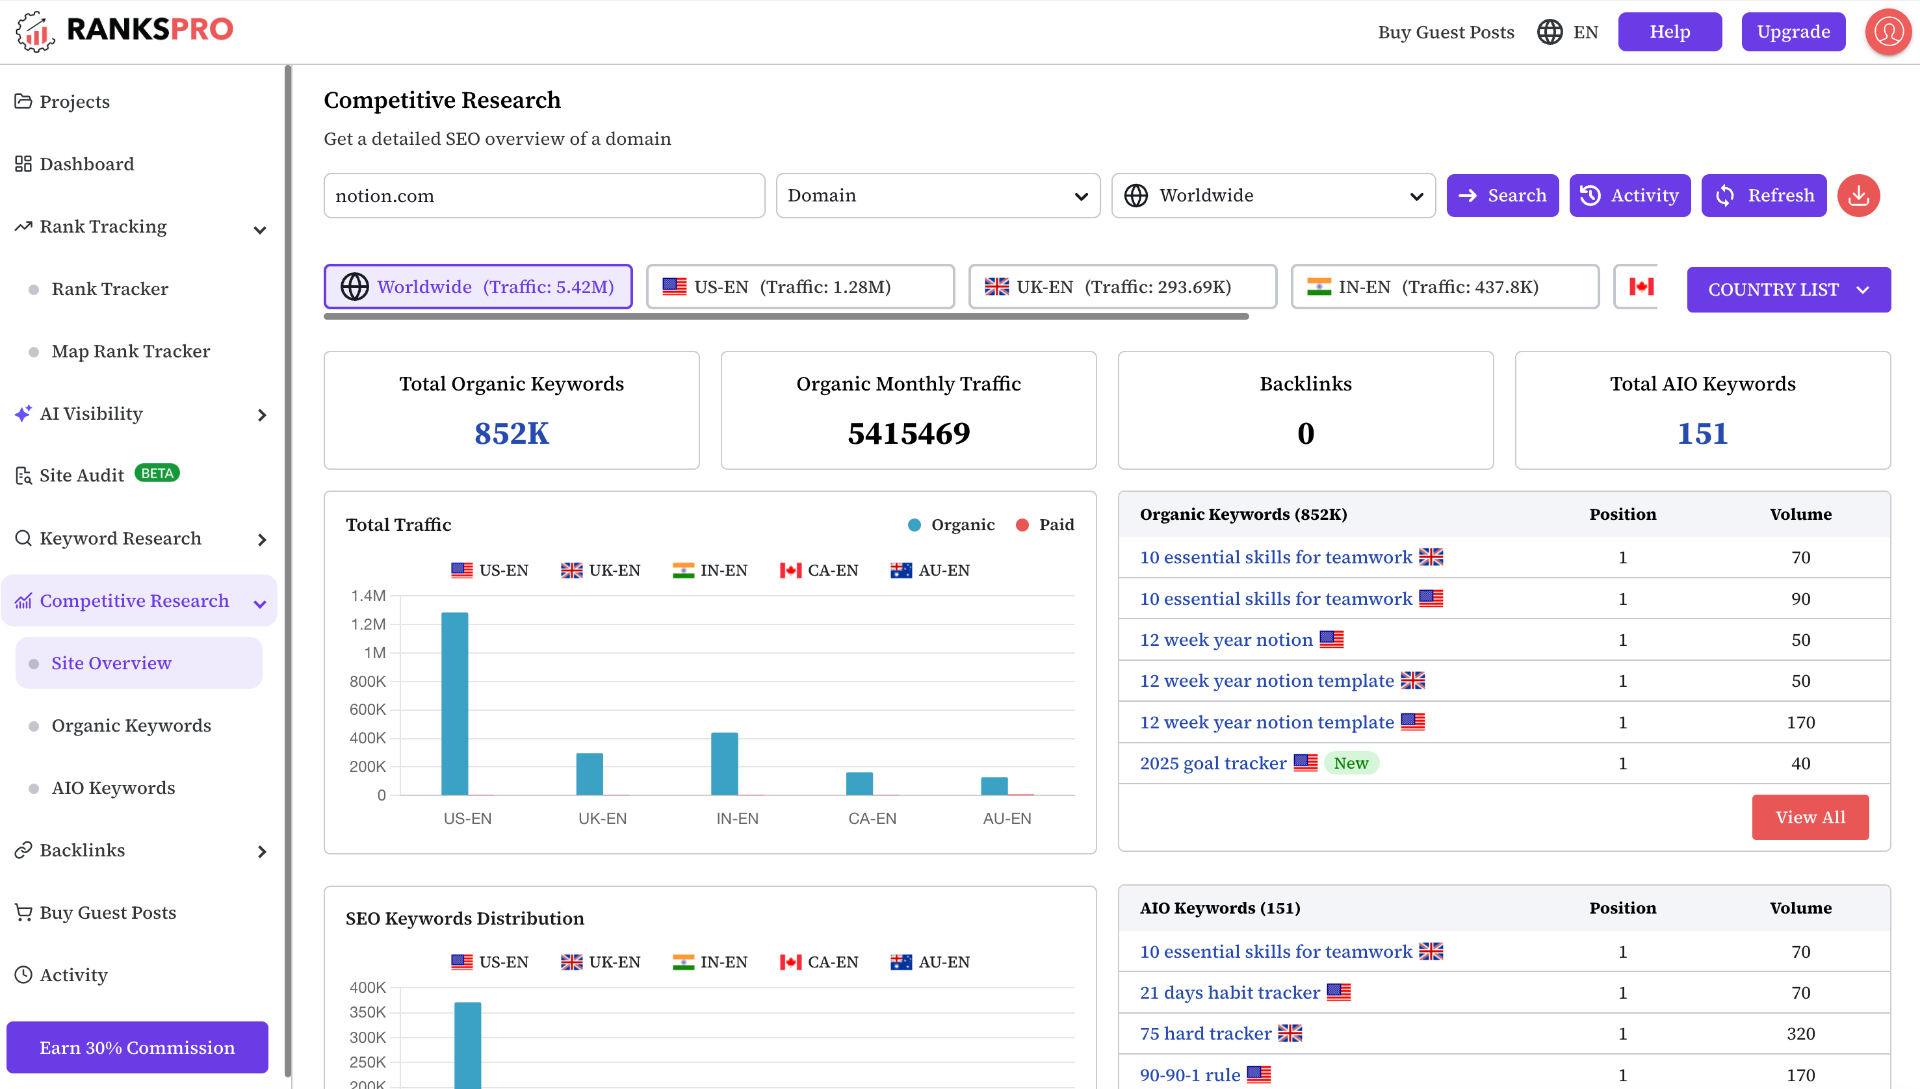Open Map Rank Tracker in sidebar
Screen dimensions: 1920x1089
(131, 351)
